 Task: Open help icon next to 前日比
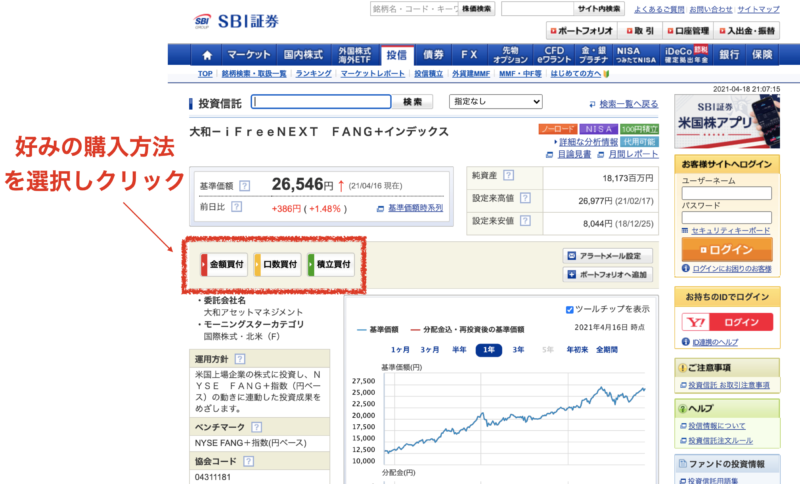tap(236, 207)
